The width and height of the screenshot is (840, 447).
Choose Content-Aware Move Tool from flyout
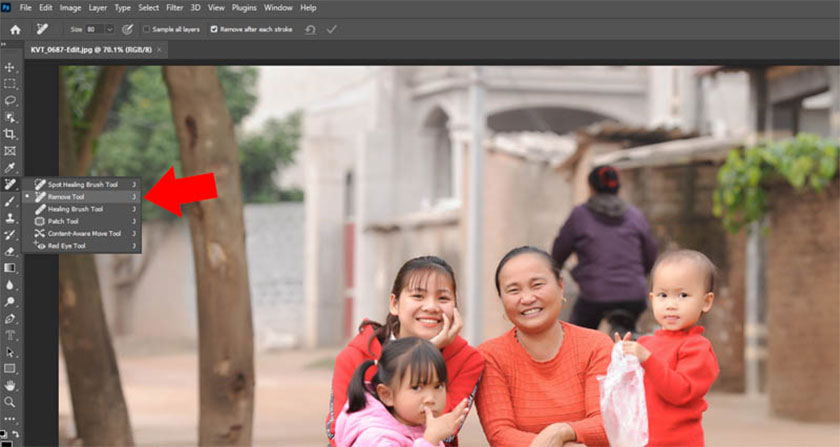click(81, 233)
